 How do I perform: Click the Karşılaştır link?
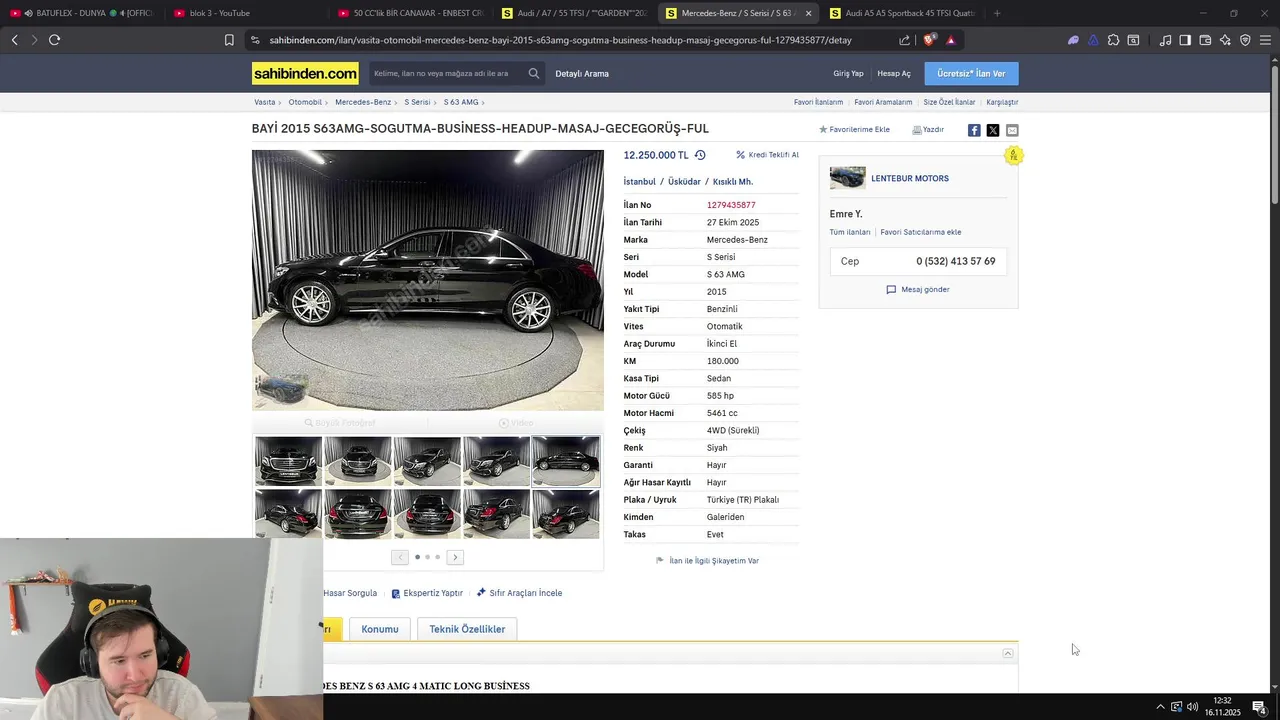point(1002,102)
